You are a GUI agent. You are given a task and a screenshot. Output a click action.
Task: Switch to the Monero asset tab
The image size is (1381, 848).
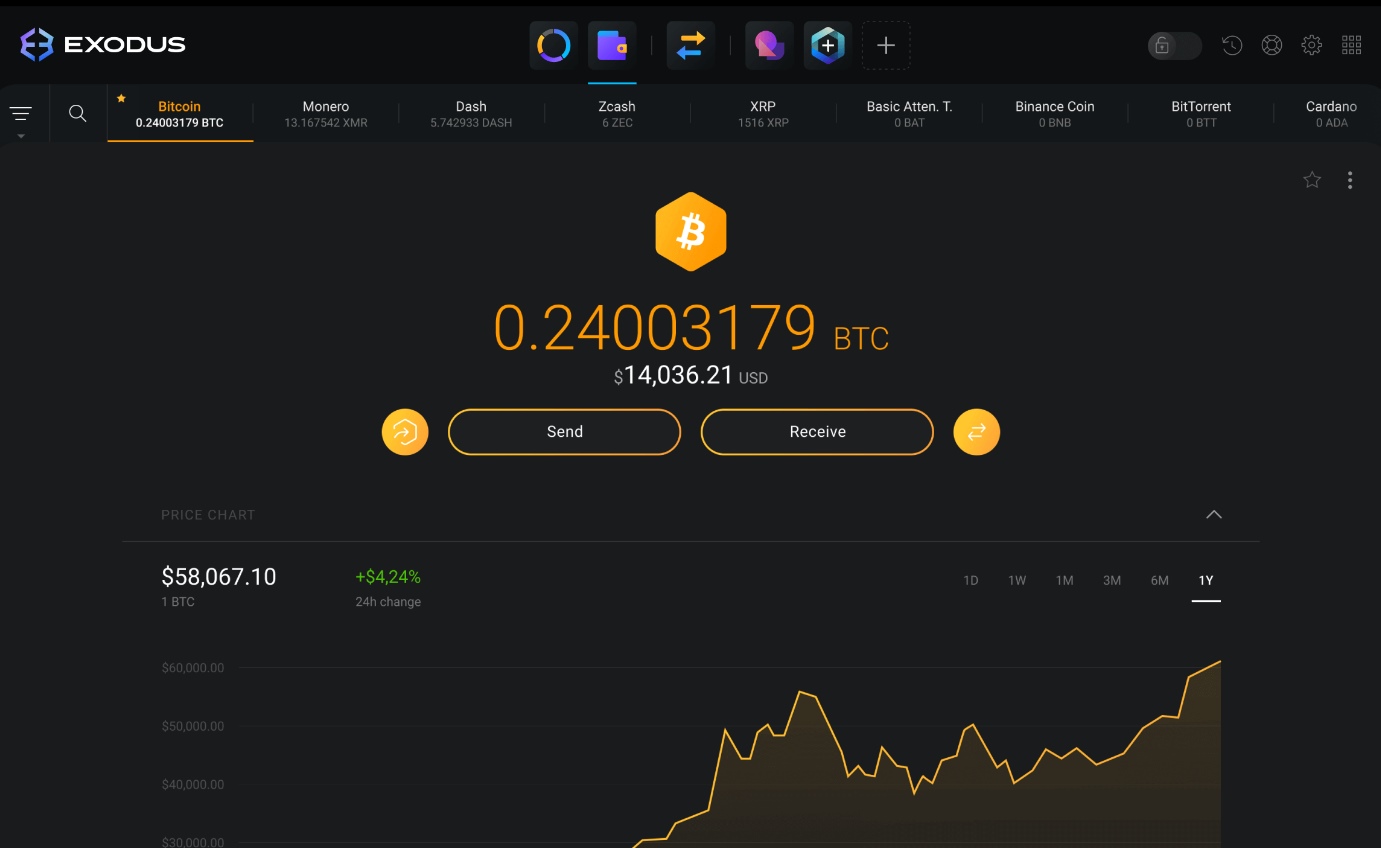tap(325, 113)
